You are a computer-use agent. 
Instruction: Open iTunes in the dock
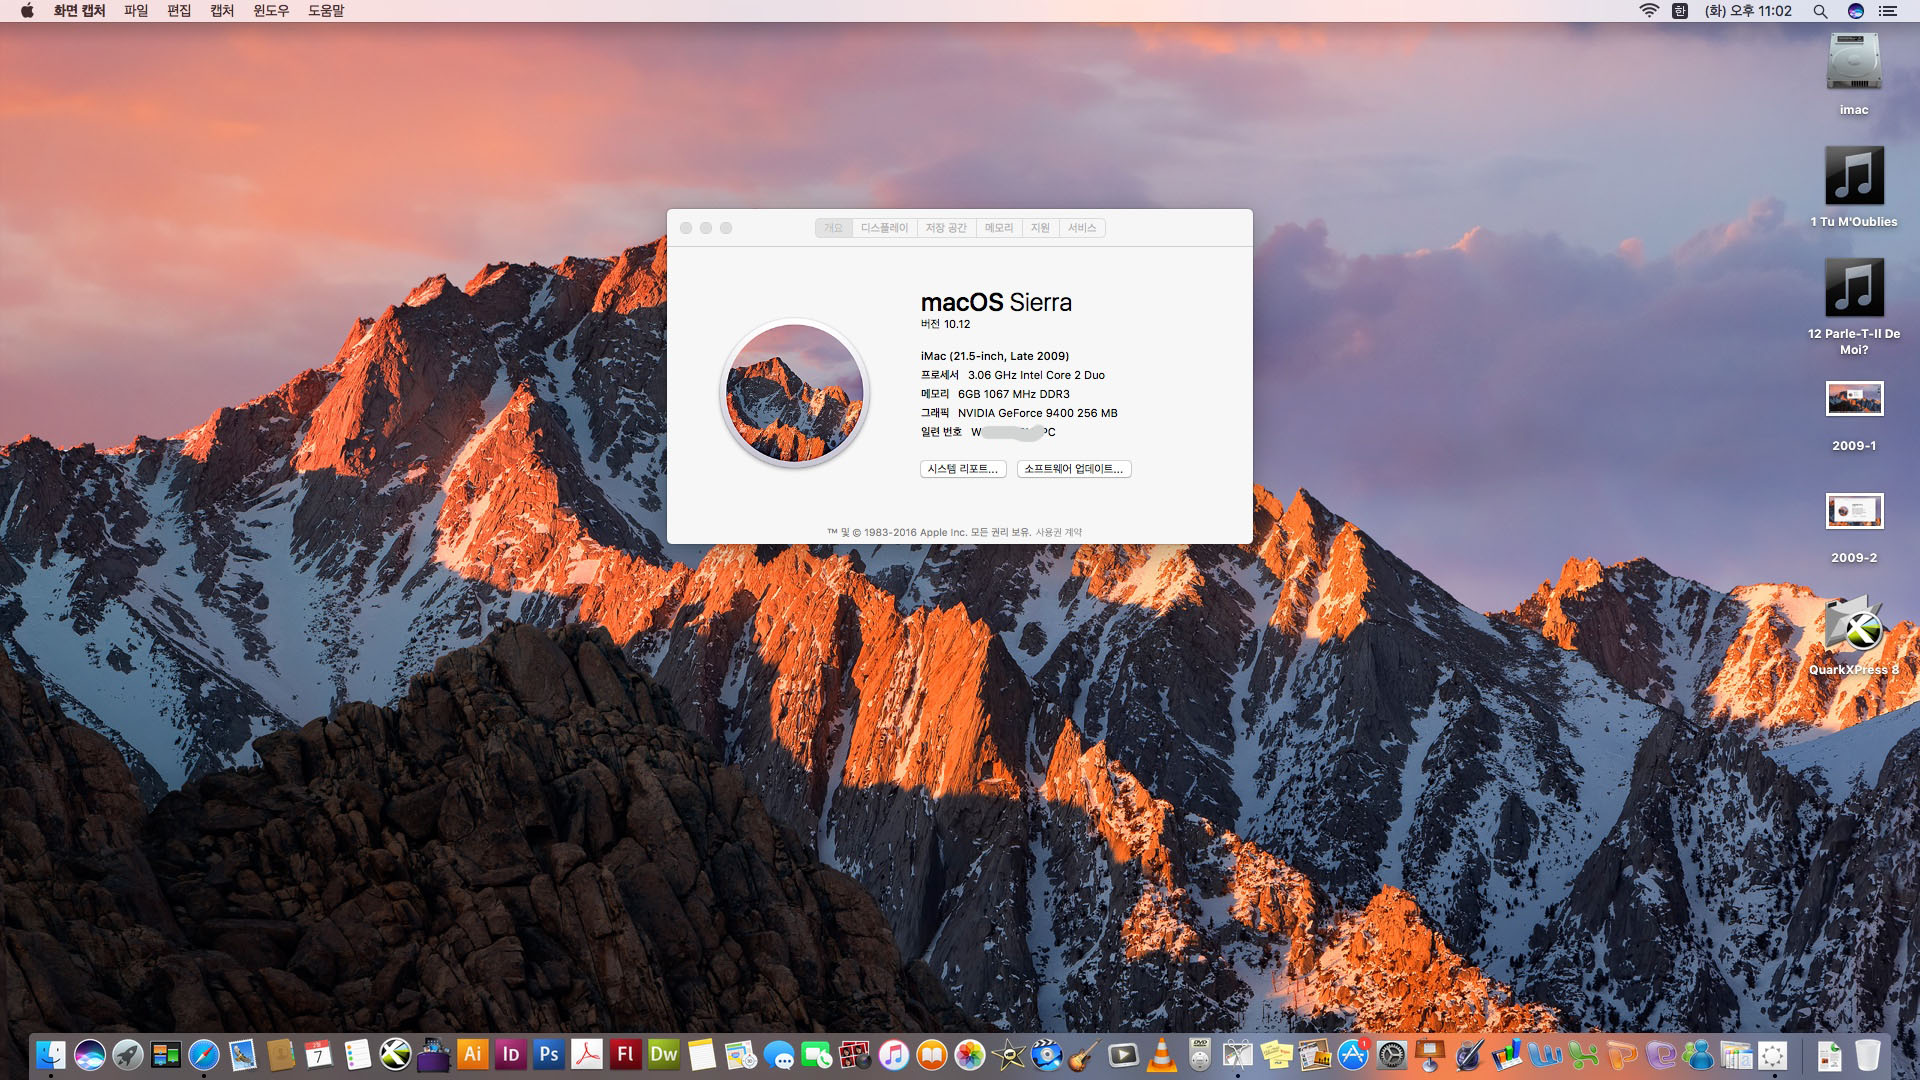pos(893,1054)
